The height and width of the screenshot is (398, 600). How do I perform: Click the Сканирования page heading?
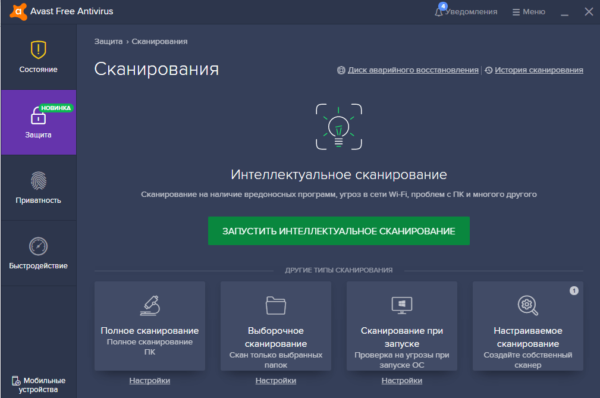(157, 69)
